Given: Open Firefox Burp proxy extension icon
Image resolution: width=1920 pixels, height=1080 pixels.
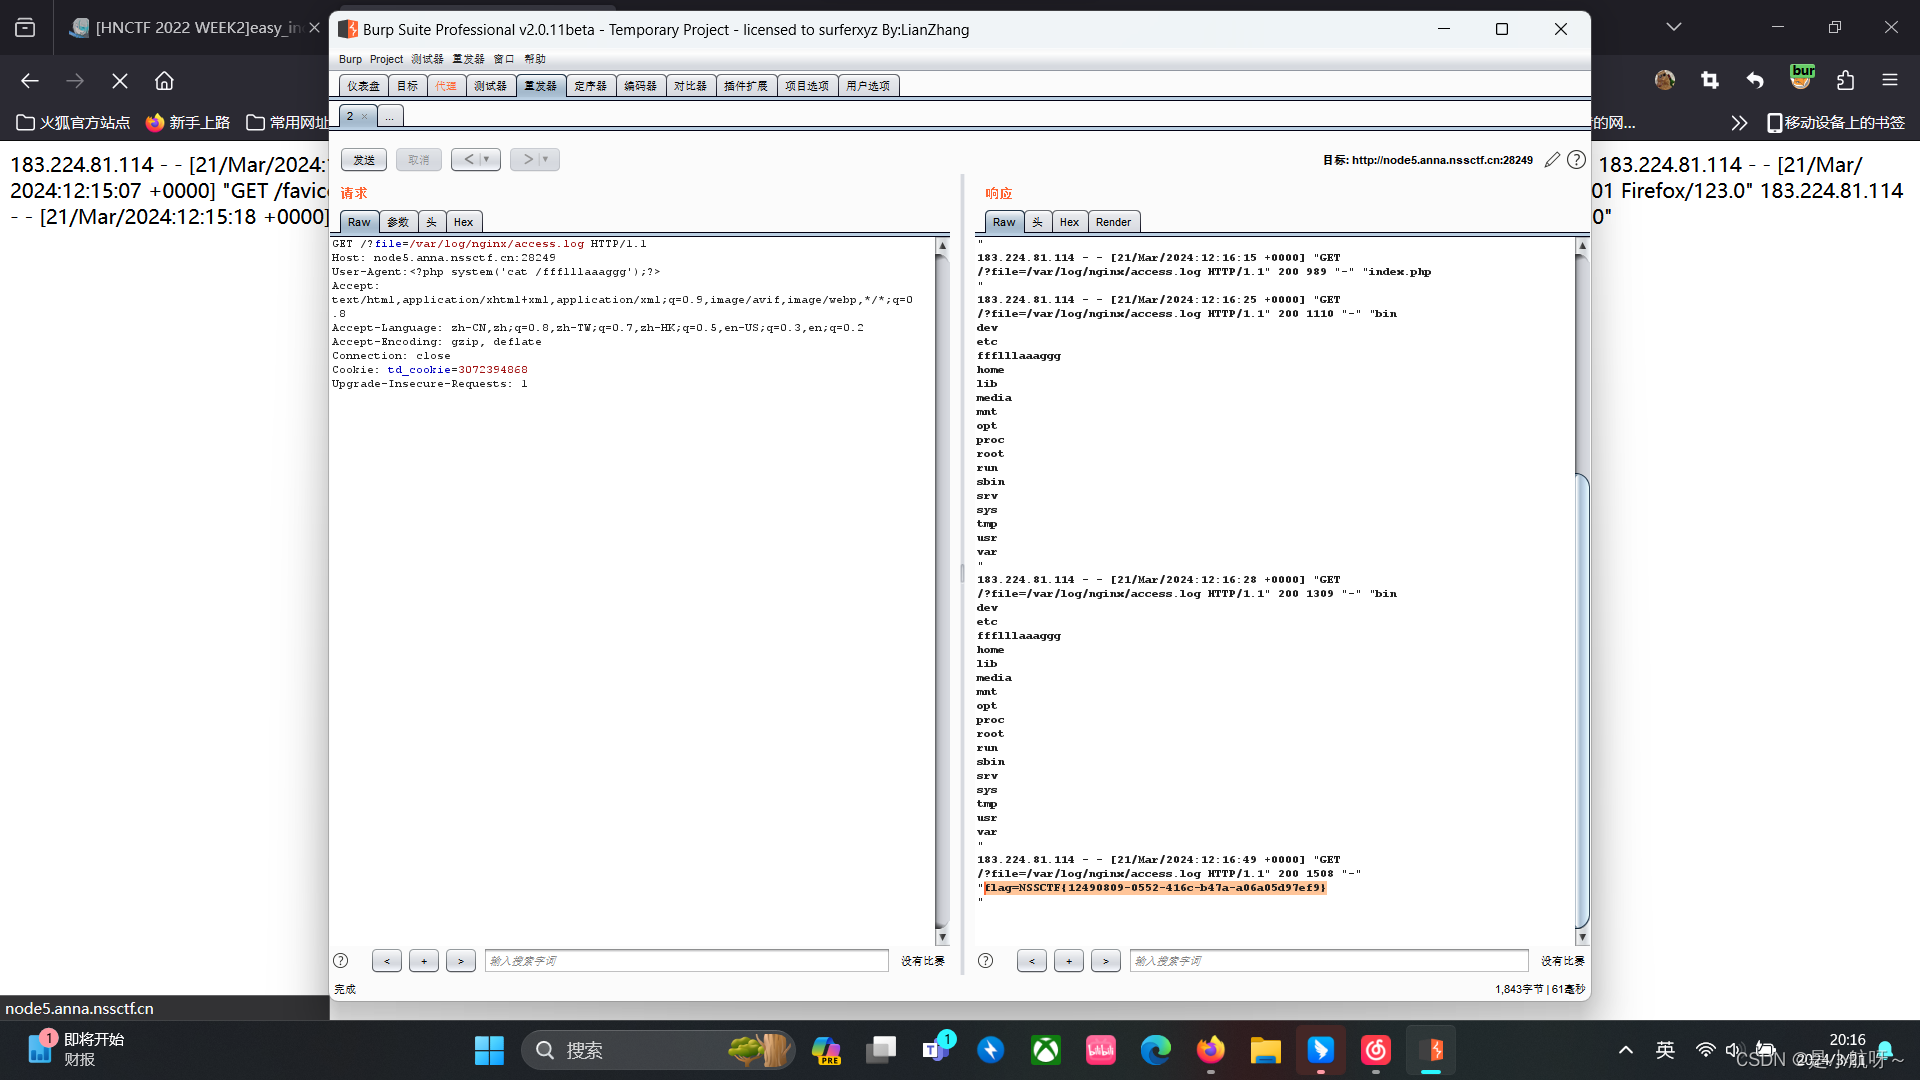Looking at the screenshot, I should 1802,79.
